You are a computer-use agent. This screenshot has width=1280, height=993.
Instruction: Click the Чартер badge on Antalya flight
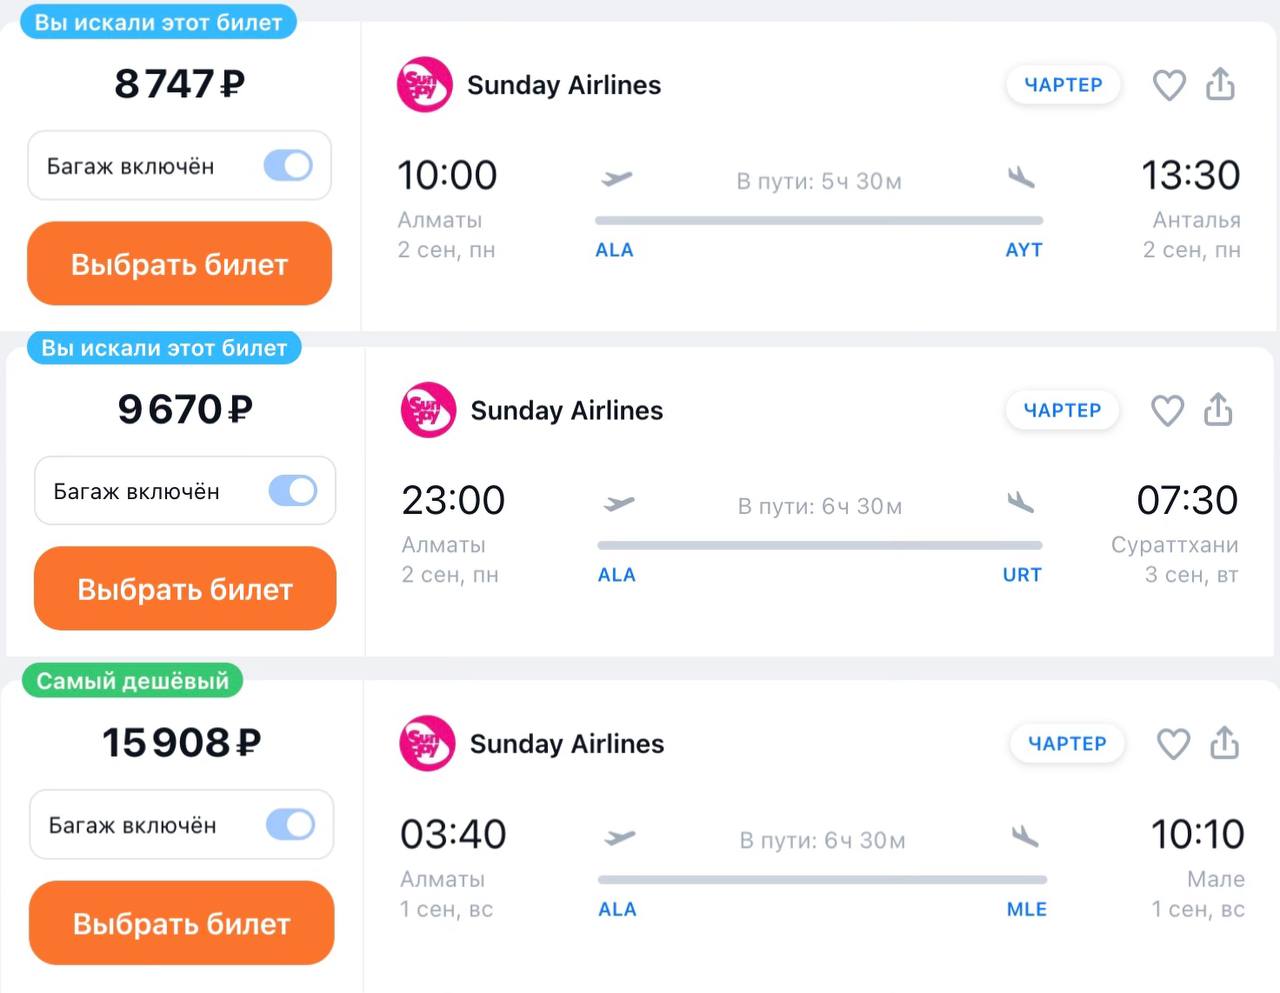coord(1063,85)
